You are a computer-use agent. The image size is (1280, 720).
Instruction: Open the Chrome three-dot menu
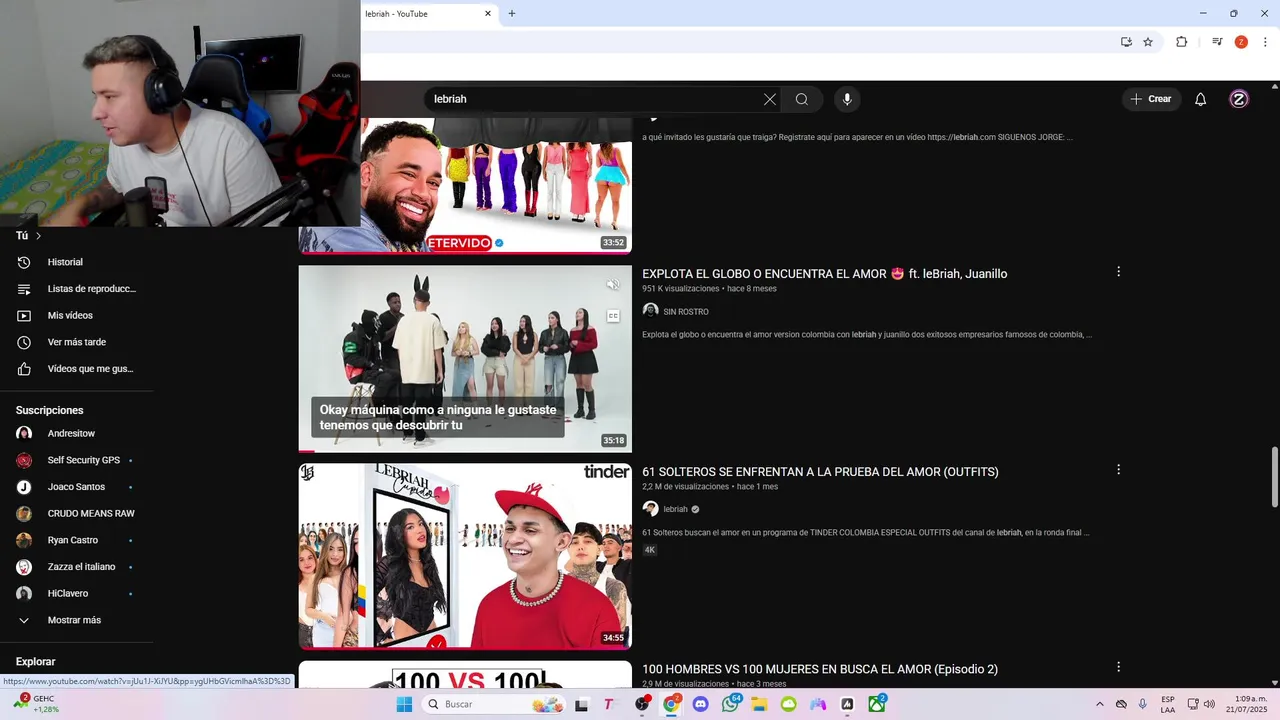click(1265, 42)
